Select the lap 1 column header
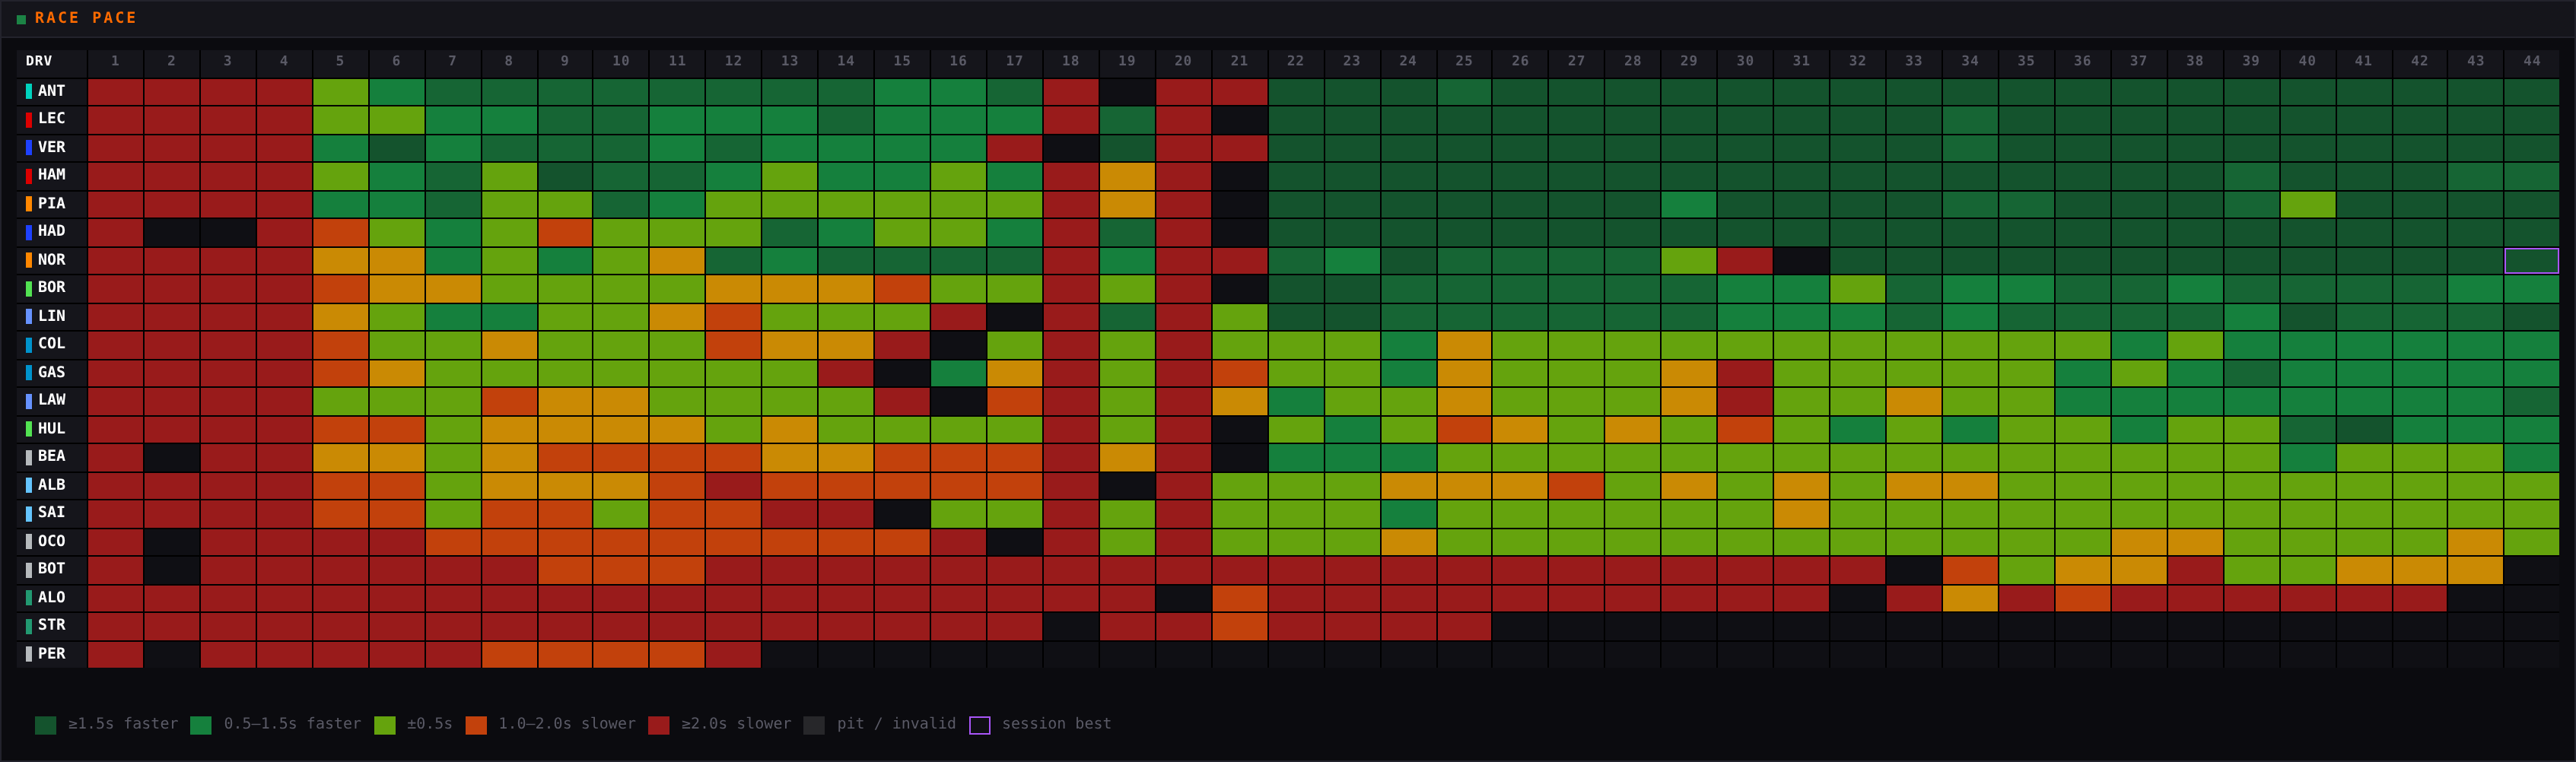The image size is (2576, 762). (115, 62)
